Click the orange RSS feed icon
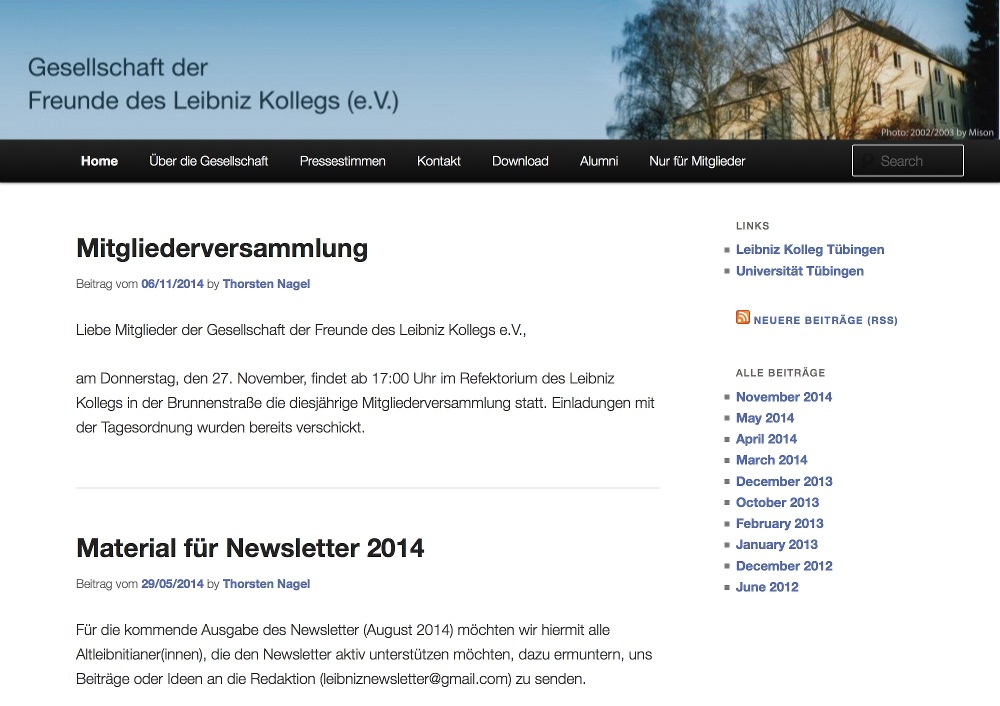 pos(743,317)
